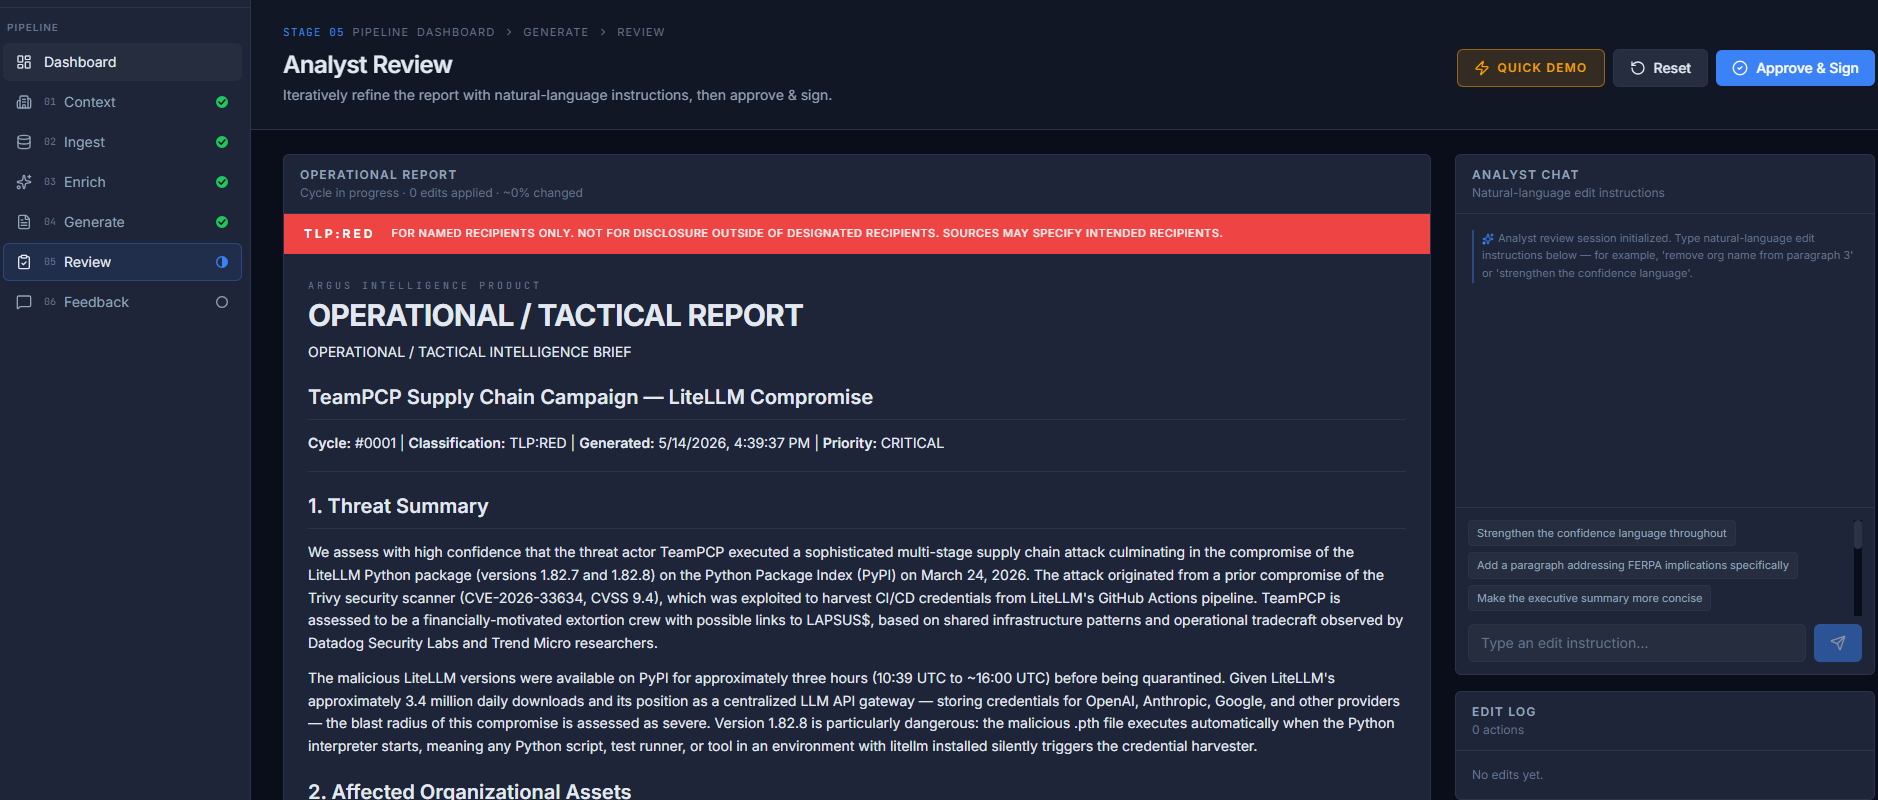Screen dimensions: 1878x800
Task: Click the green check beside Enrich
Action: click(x=222, y=182)
